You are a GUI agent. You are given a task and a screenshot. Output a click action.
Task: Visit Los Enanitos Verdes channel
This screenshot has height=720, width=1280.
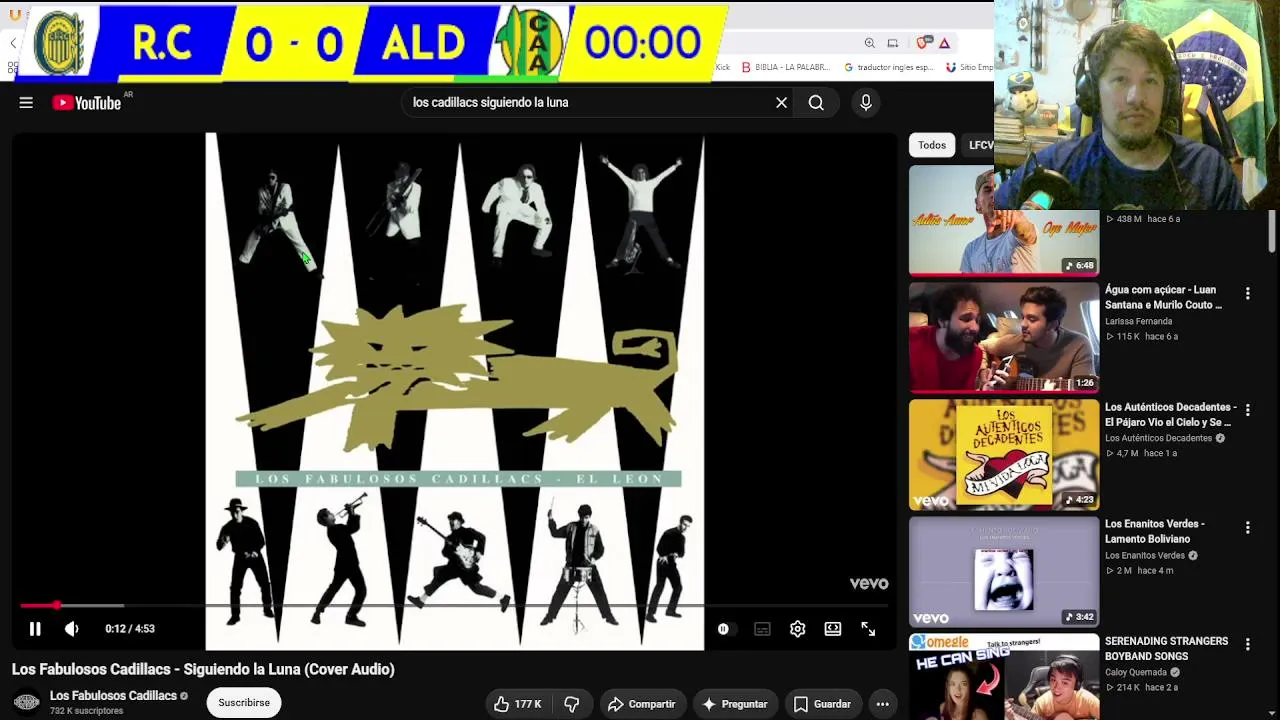(x=1145, y=555)
